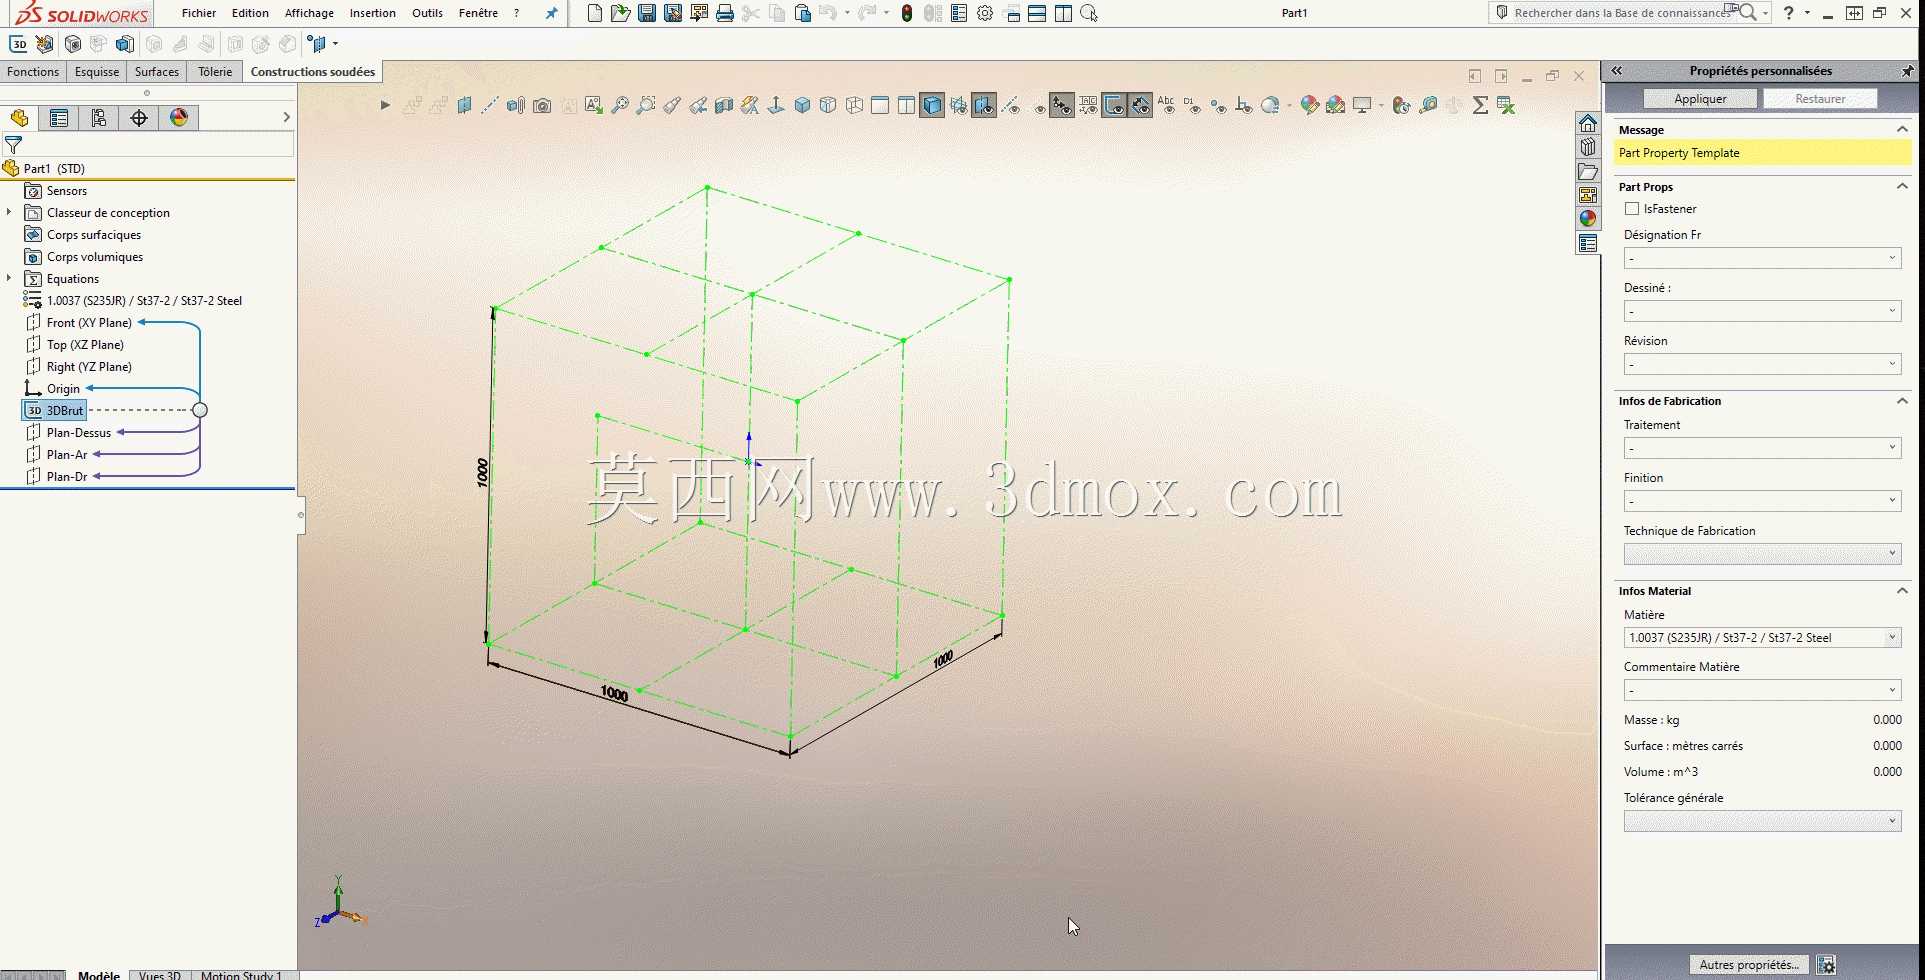Collapse the Infos de Fabrication section
This screenshot has height=980, width=1925.
(1902, 401)
